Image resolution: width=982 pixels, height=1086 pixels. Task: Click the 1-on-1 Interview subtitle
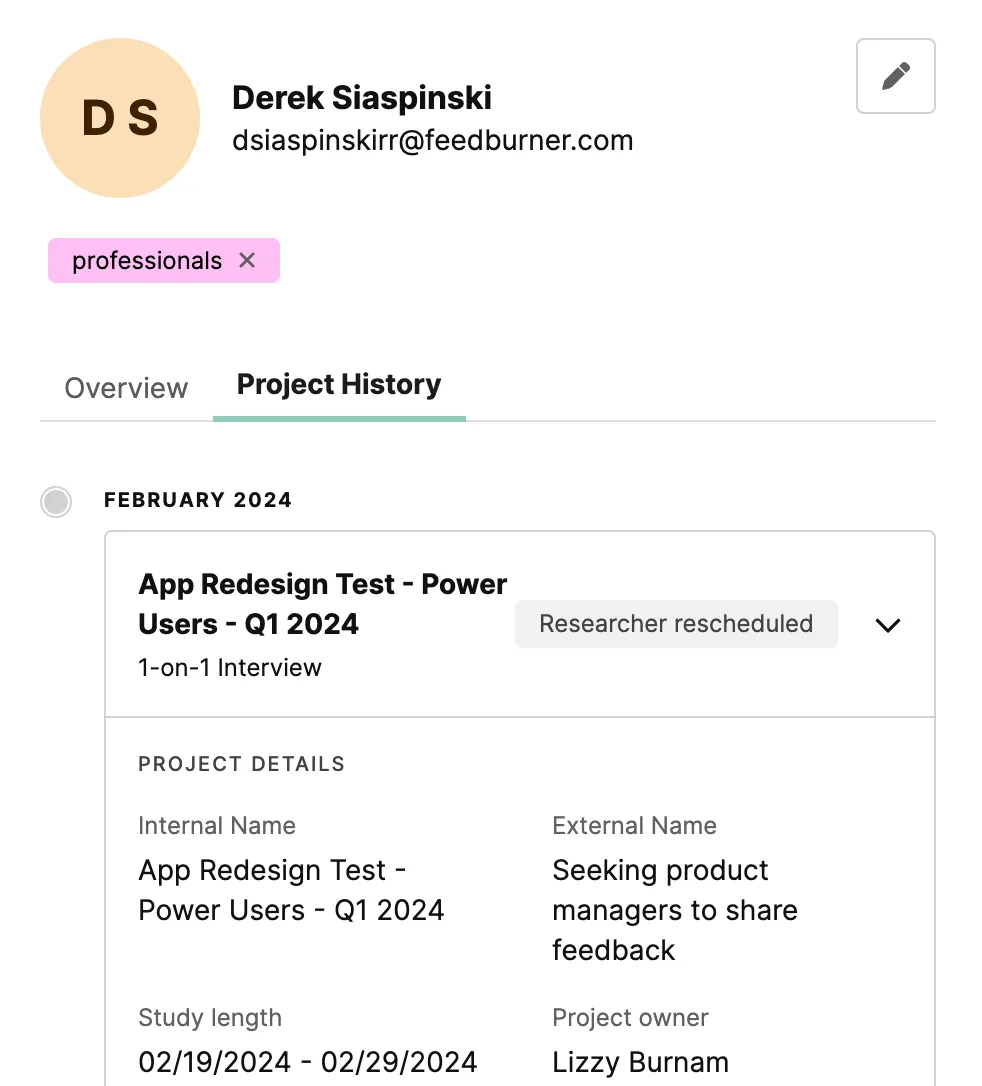click(230, 668)
